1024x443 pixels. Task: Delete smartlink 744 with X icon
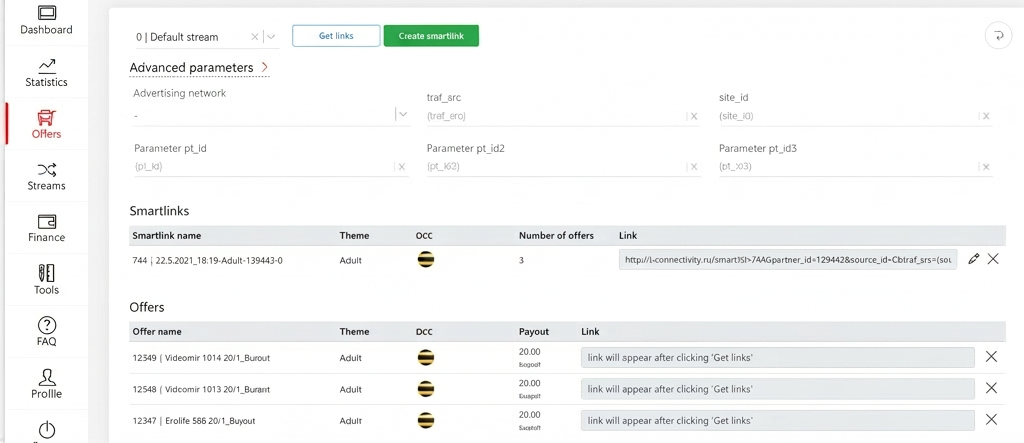(x=993, y=259)
